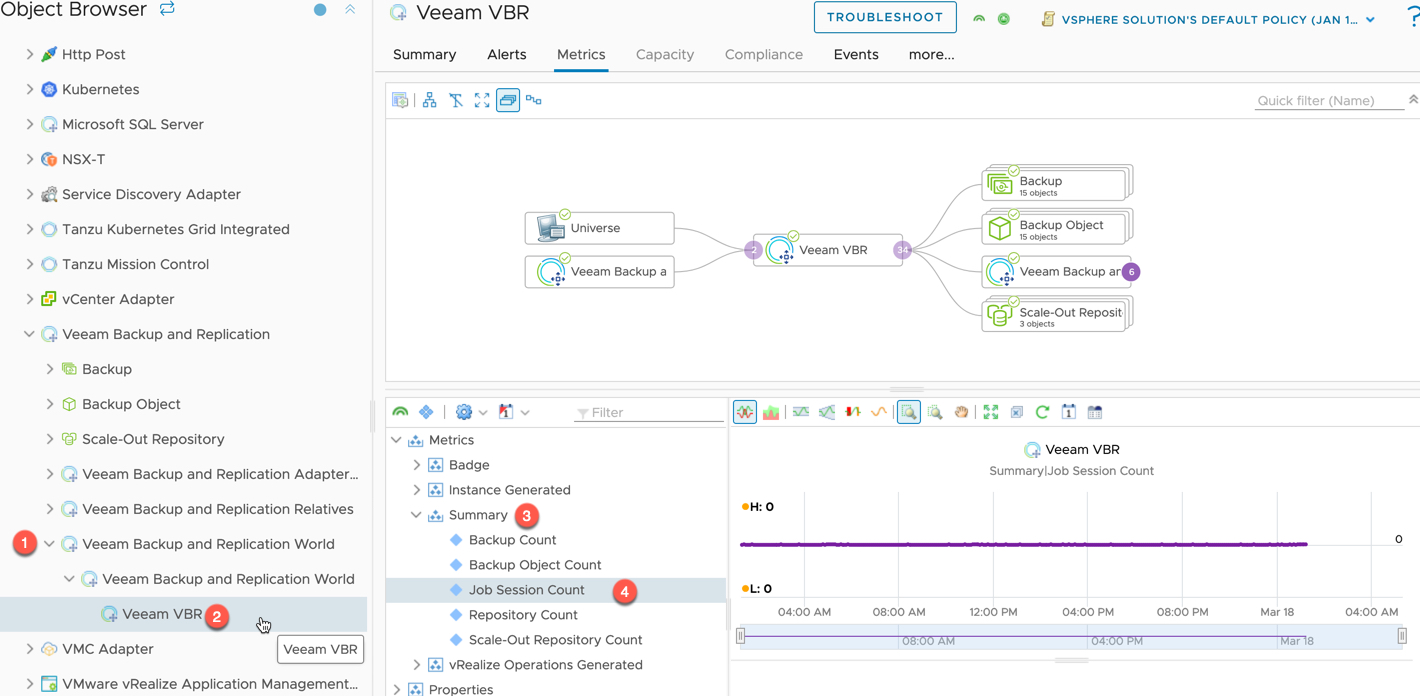The width and height of the screenshot is (1420, 696).
Task: Select the Veeam VBR tree item
Action: coord(162,614)
